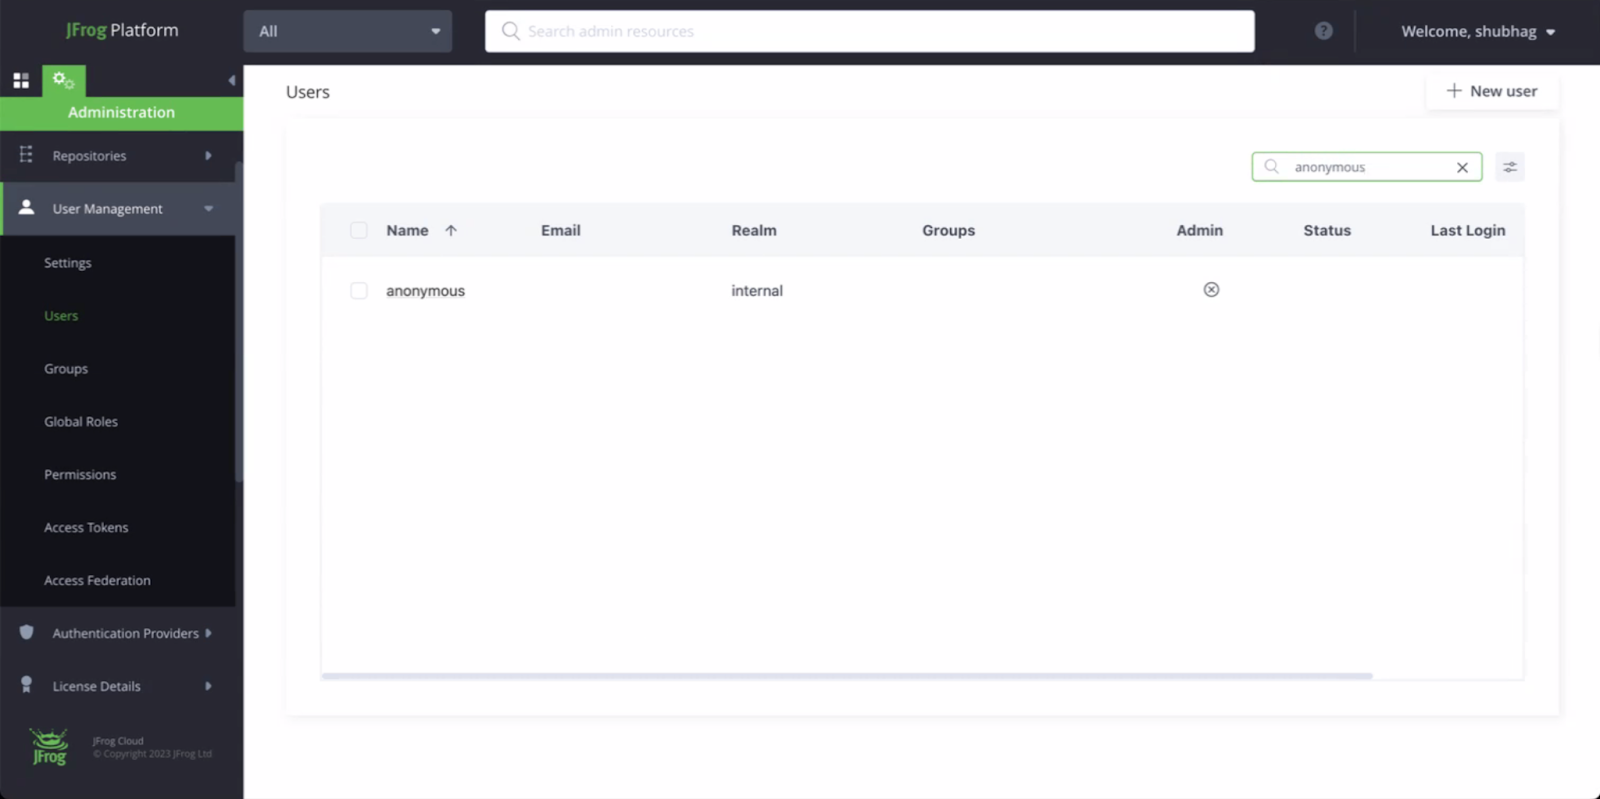Go to the Access Tokens menu item
This screenshot has height=799, width=1600.
tap(86, 528)
